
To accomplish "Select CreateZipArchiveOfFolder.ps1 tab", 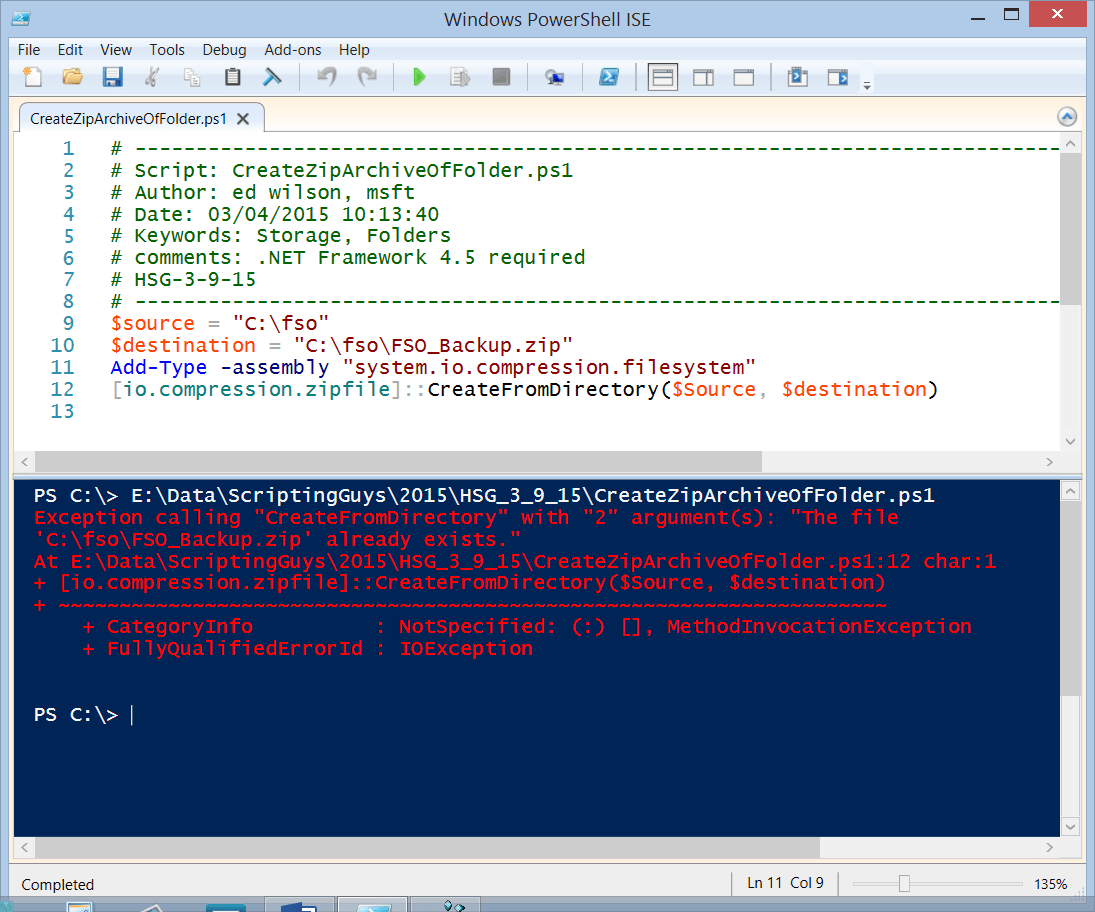I will [x=128, y=119].
